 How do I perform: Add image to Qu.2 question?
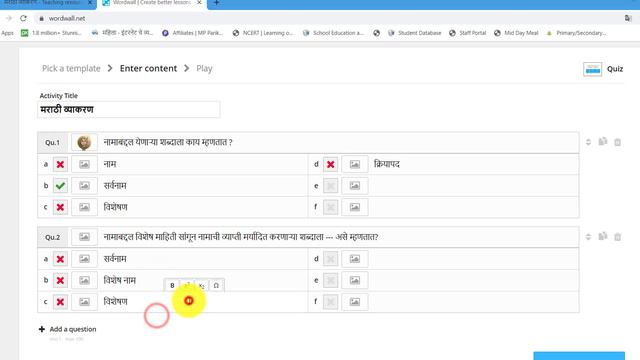pos(84,237)
